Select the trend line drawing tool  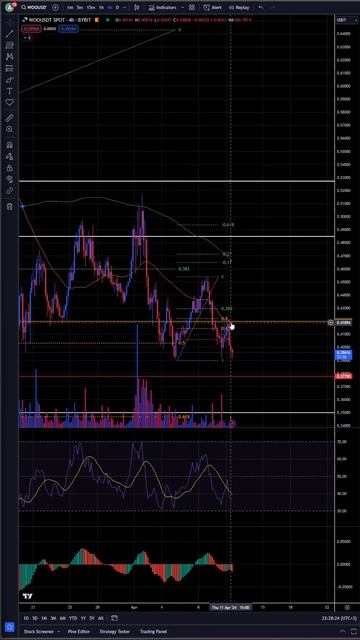point(9,33)
